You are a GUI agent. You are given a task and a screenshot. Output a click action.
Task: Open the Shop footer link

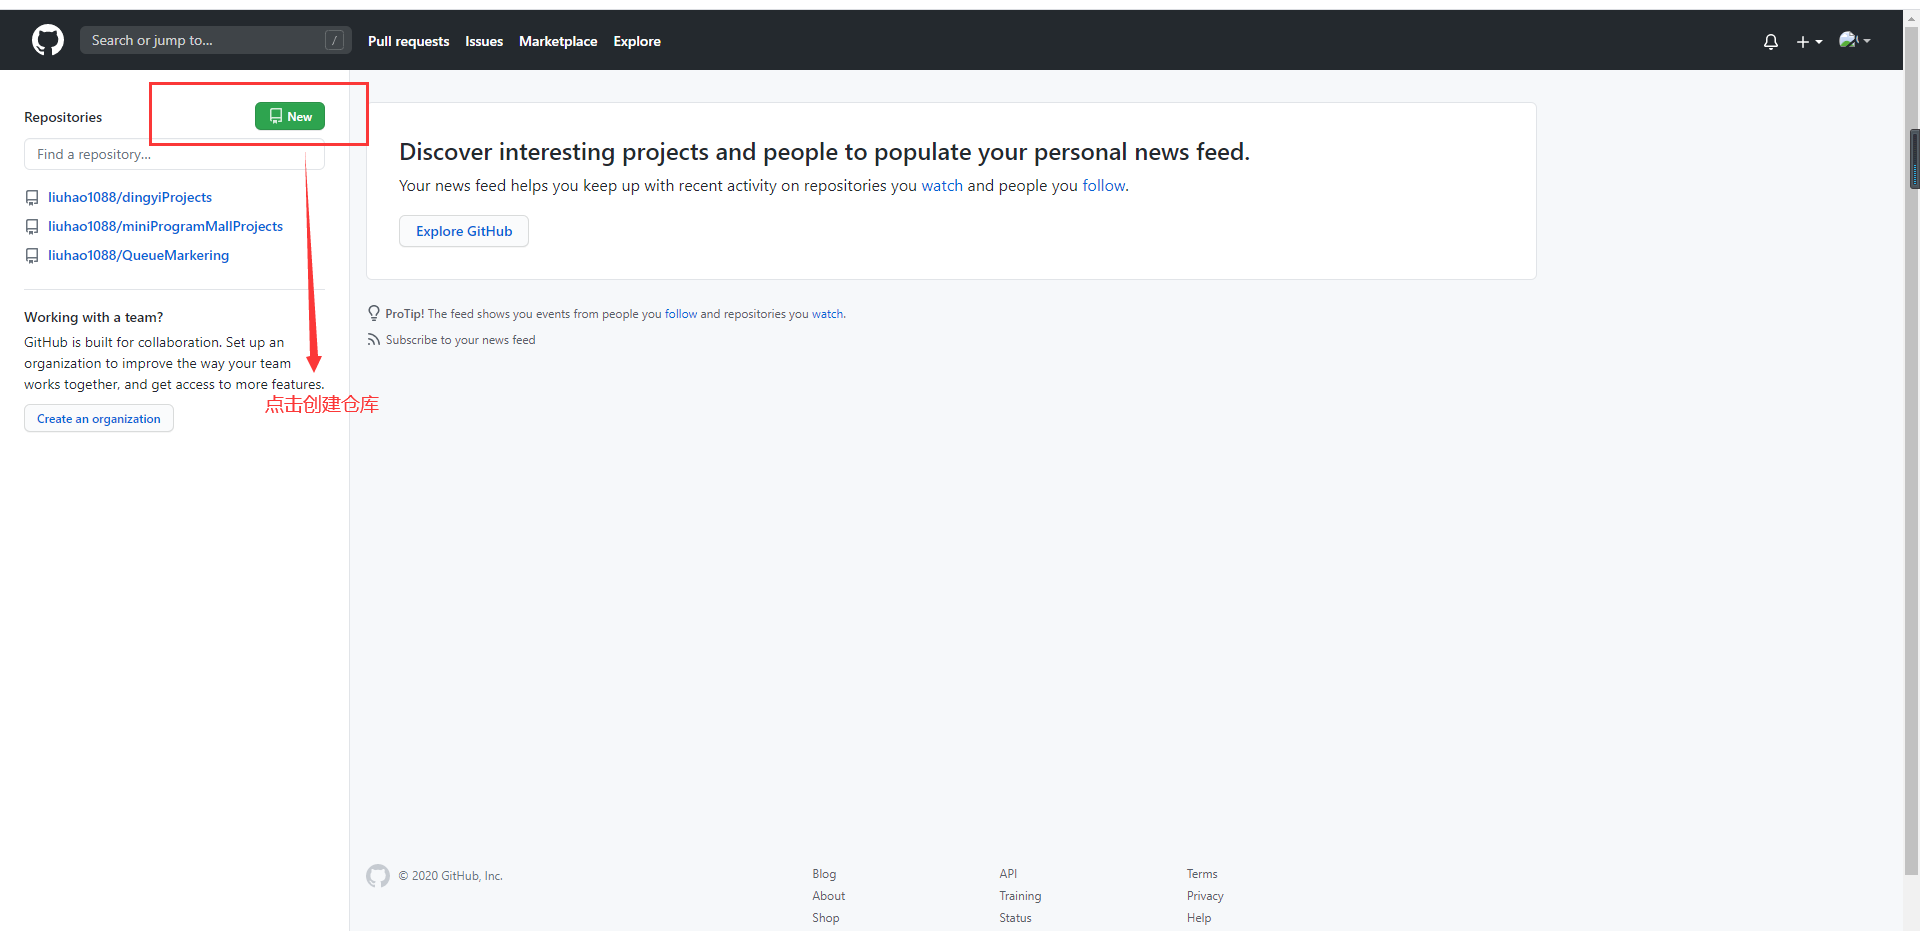(x=826, y=918)
